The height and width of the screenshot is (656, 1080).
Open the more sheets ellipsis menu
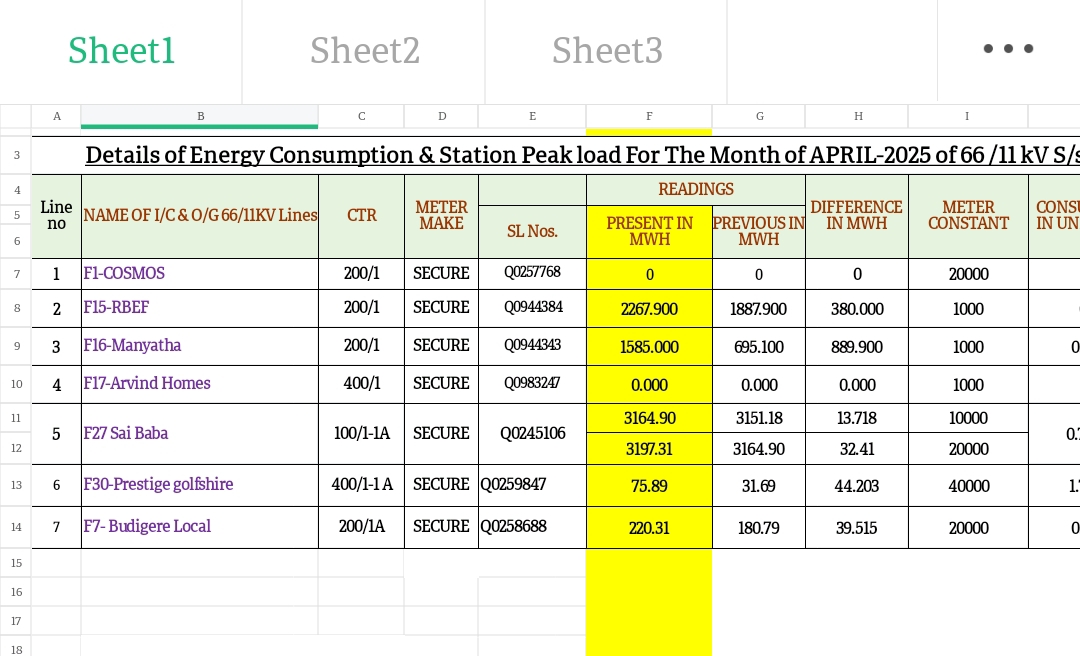pyautogui.click(x=1008, y=49)
